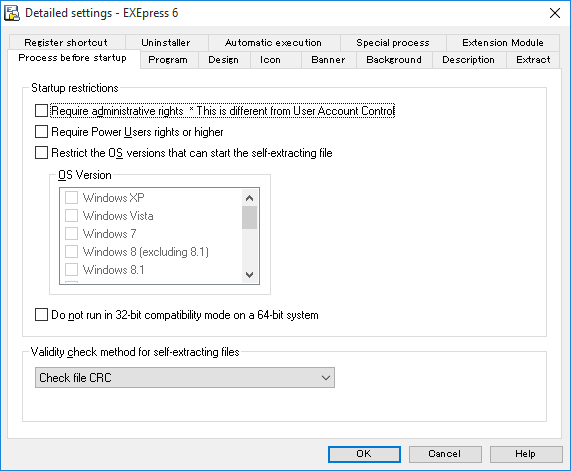Image resolution: width=571 pixels, height=471 pixels.
Task: Check Require Power Users rights or higher
Action: click(41, 132)
